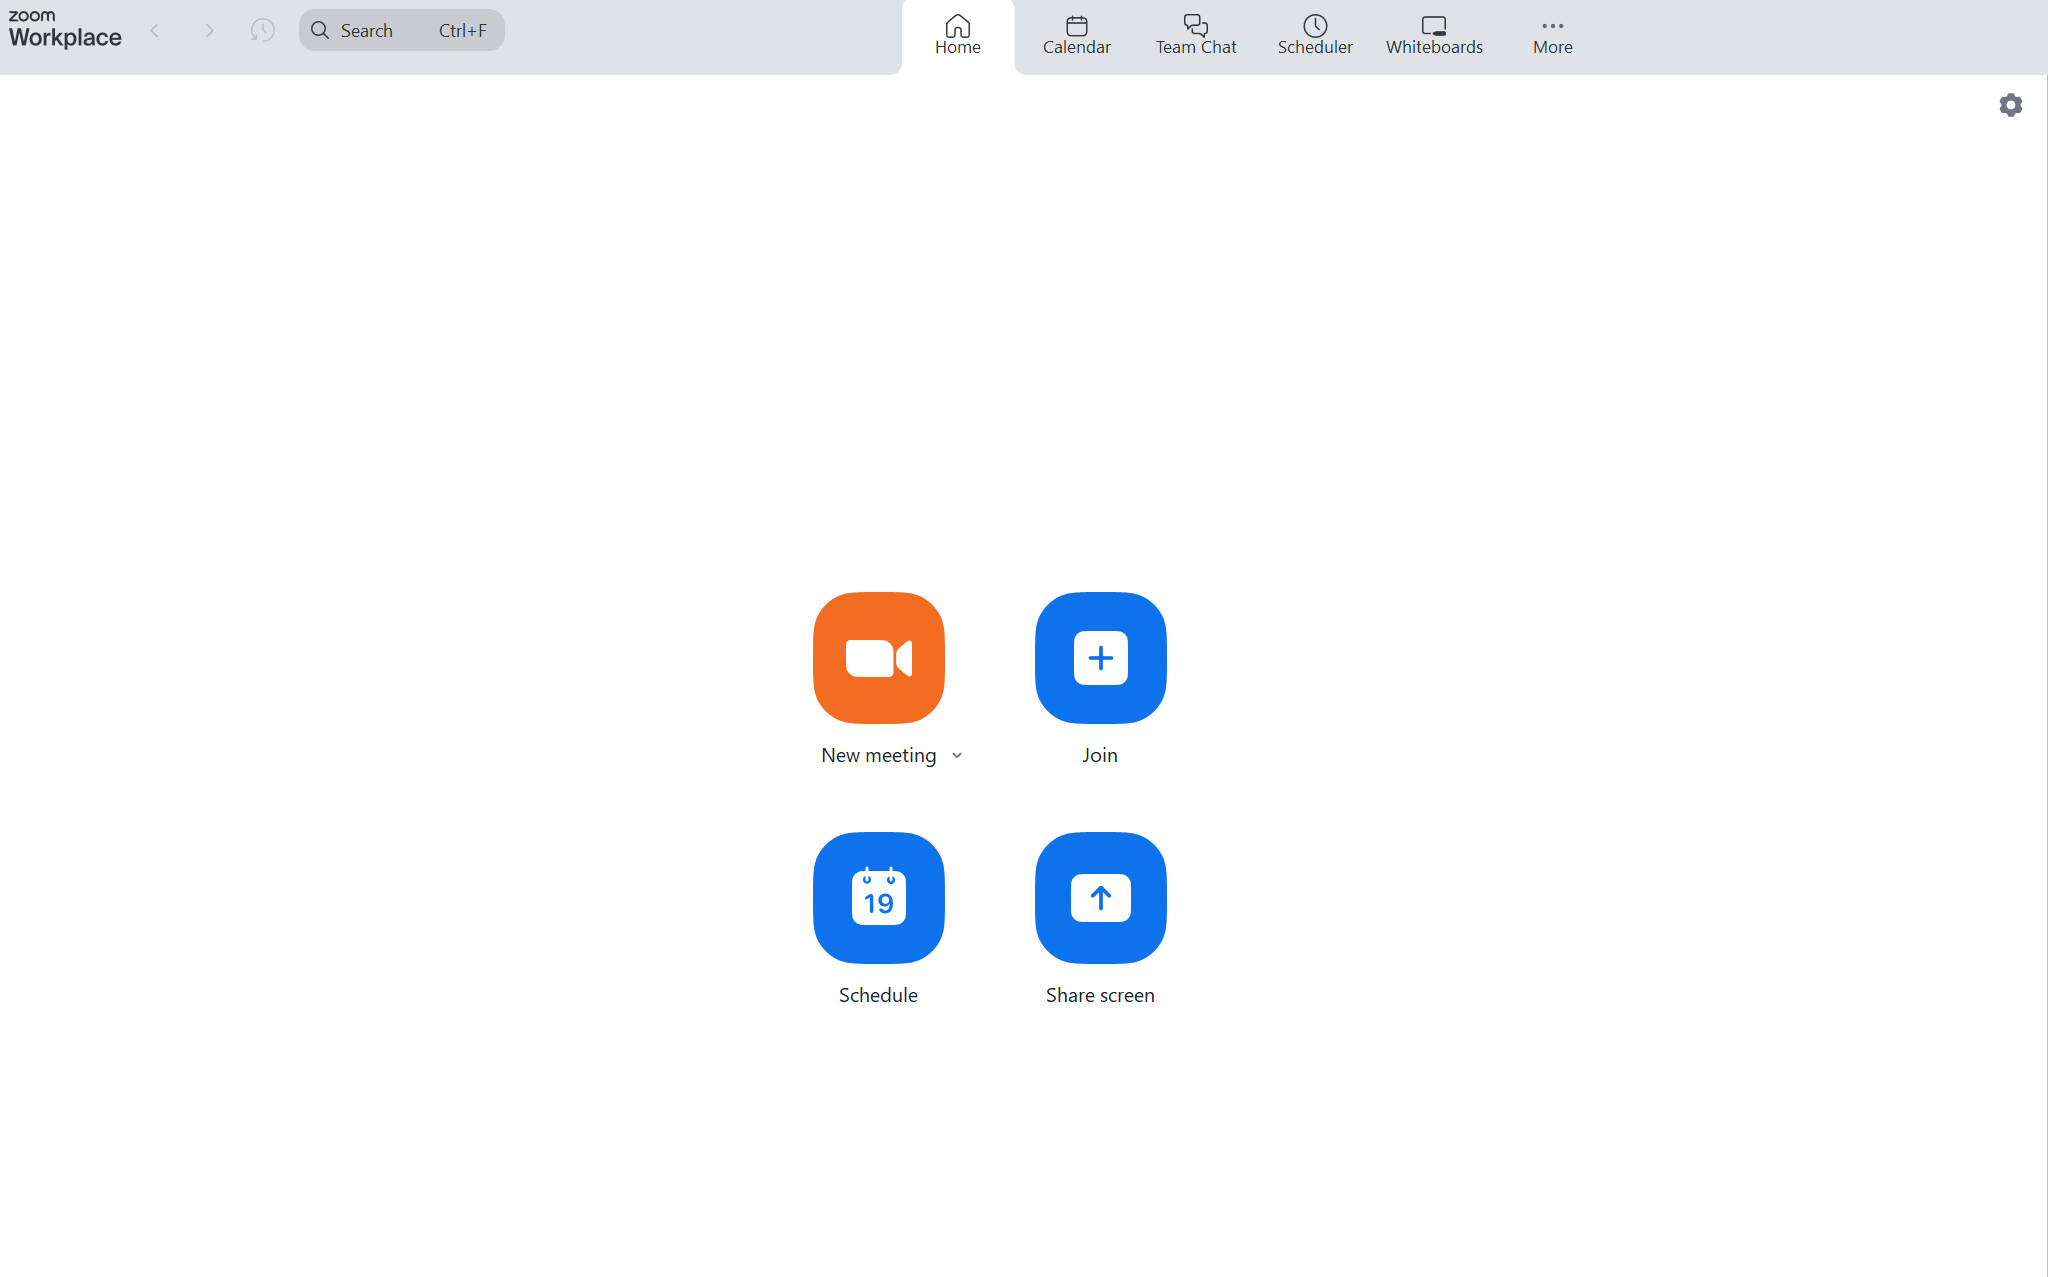Click the Join text label
This screenshot has height=1277, width=2048.
click(1099, 756)
